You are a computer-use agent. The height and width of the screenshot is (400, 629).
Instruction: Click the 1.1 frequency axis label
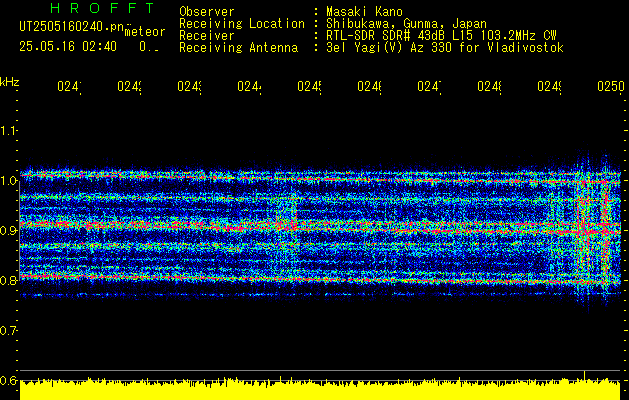[9, 130]
